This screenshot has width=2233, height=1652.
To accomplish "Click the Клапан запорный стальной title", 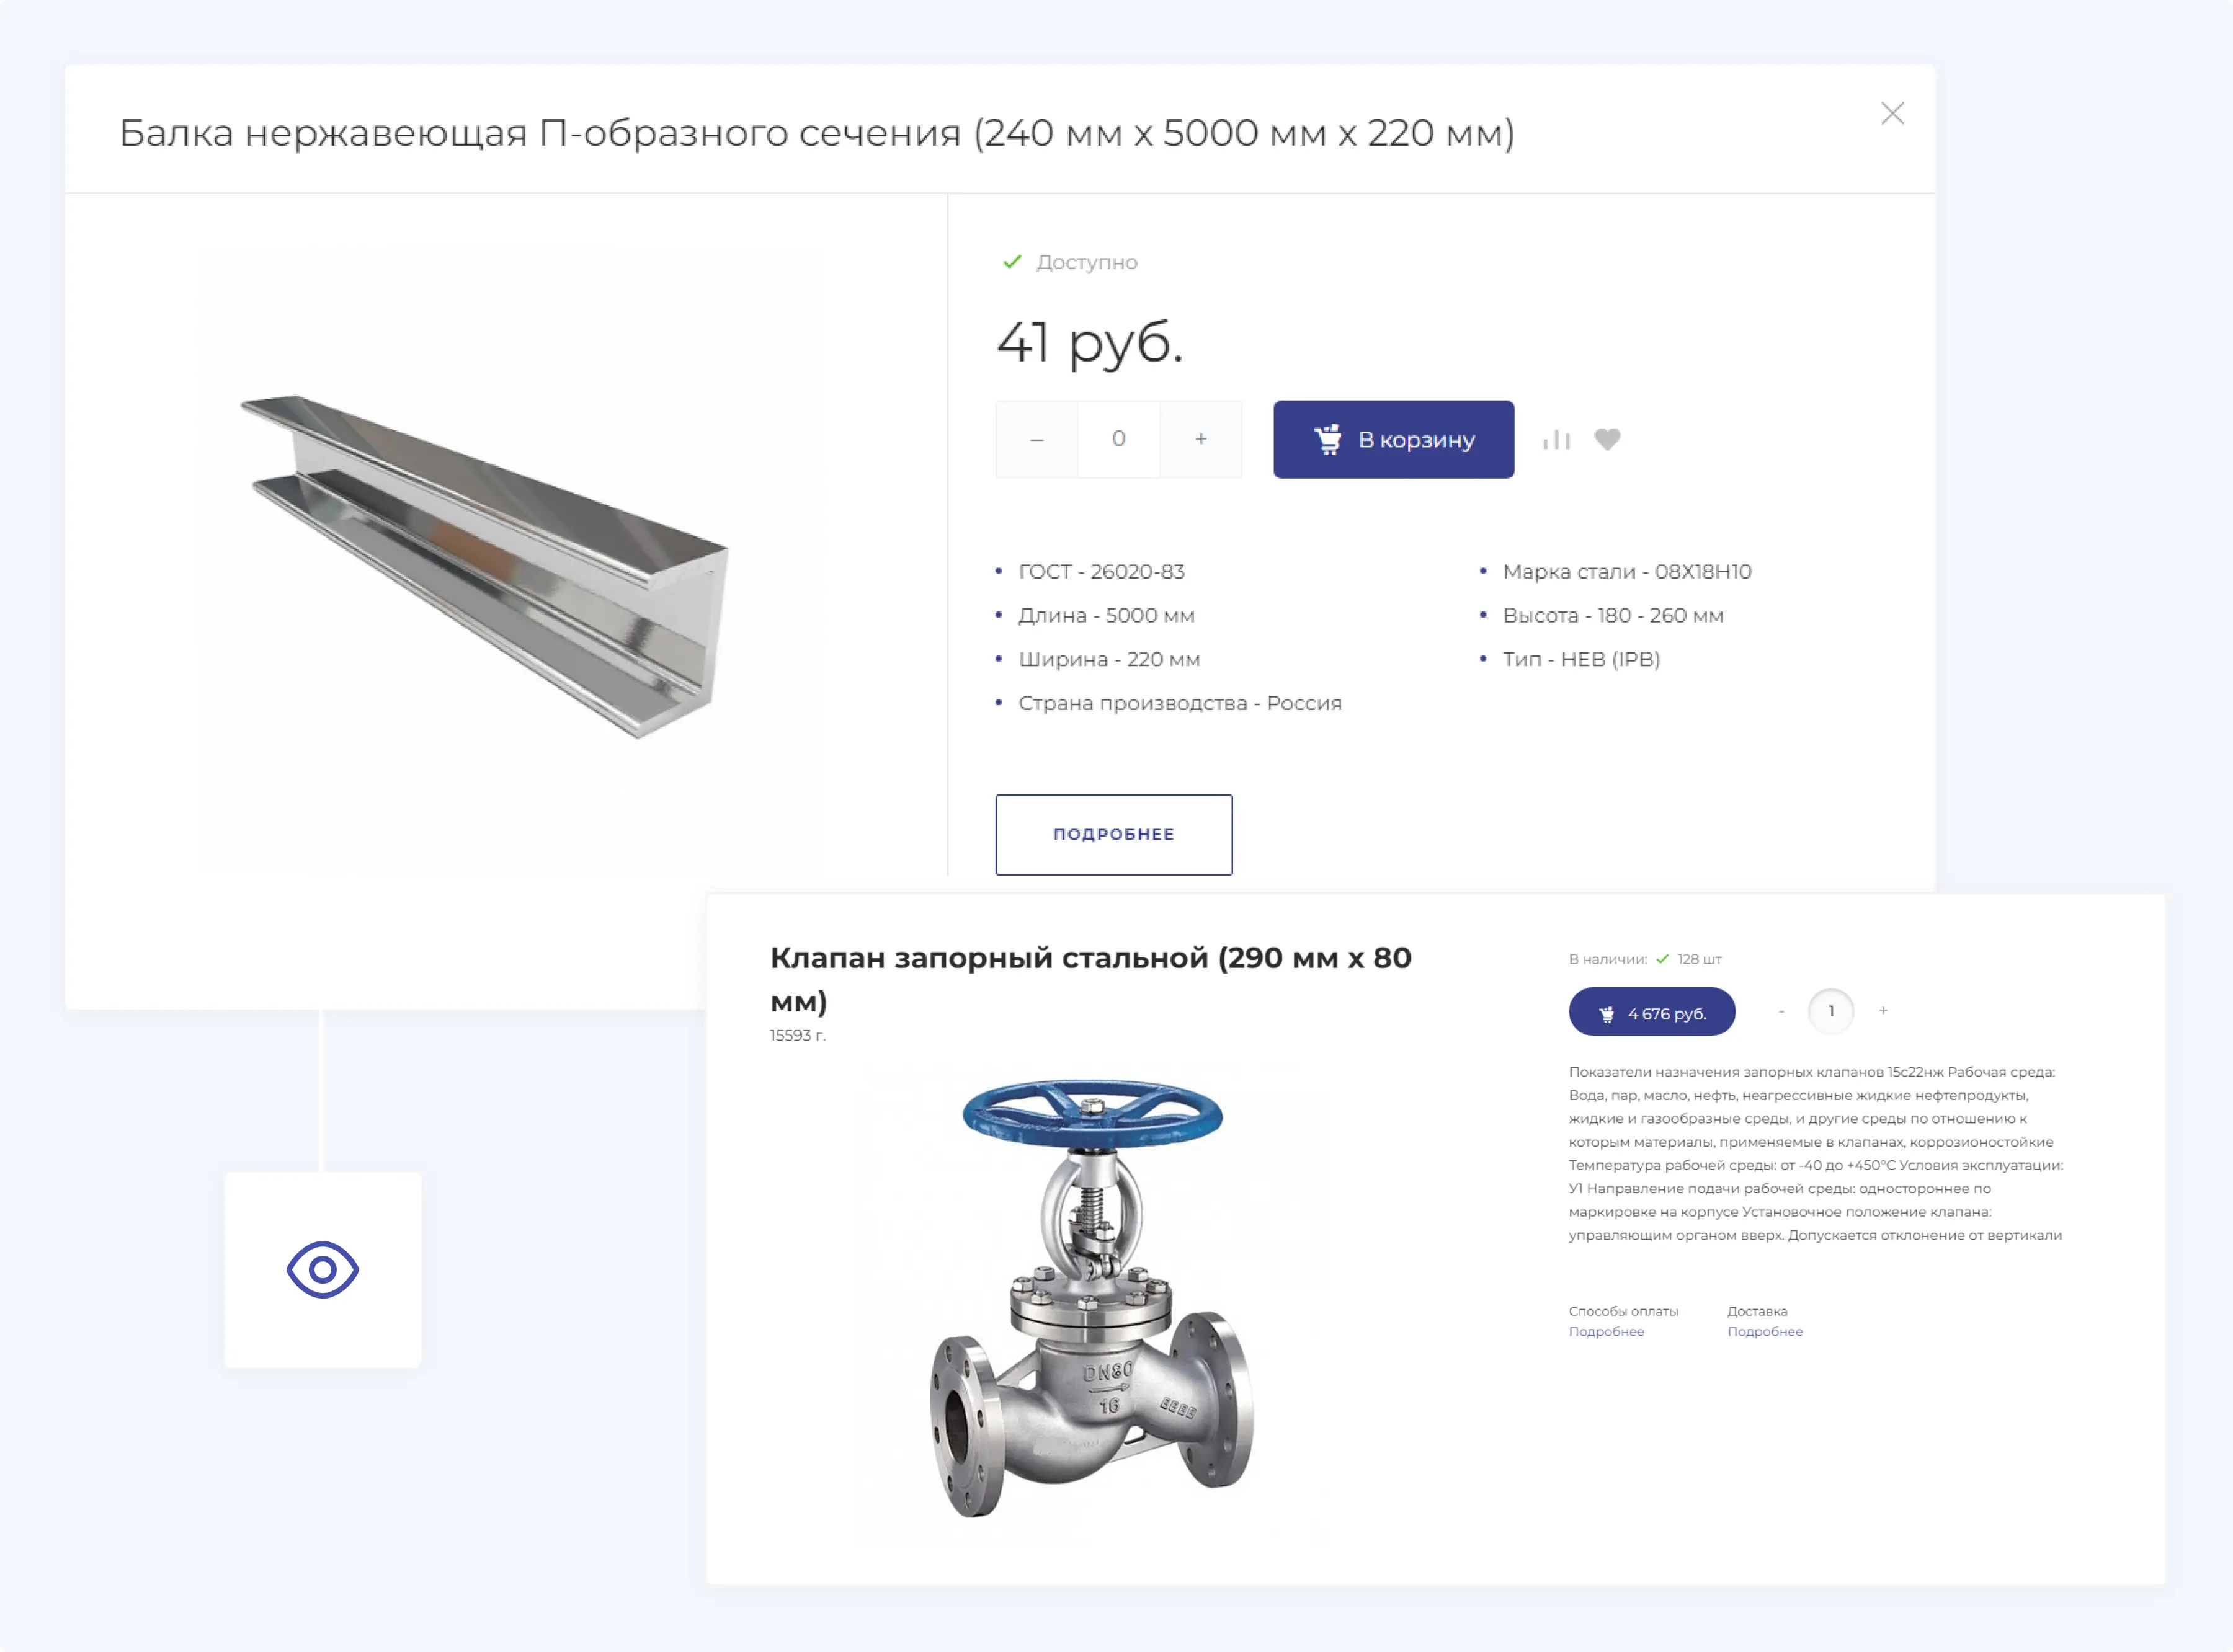I will click(1090, 978).
